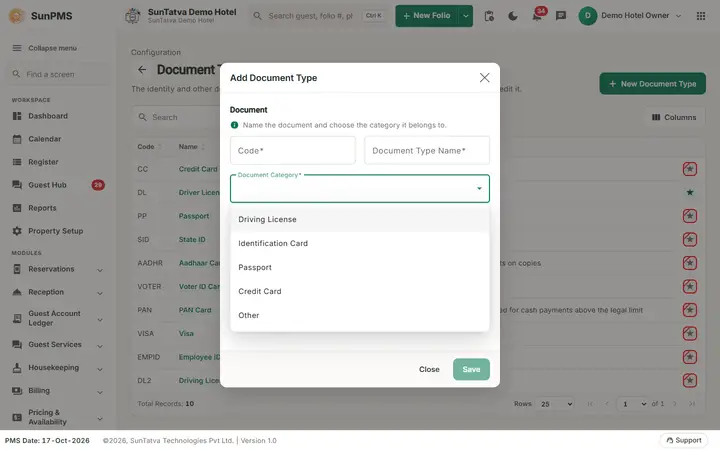Open the Support button
Viewport: 720px width, 450px height.
pos(684,440)
